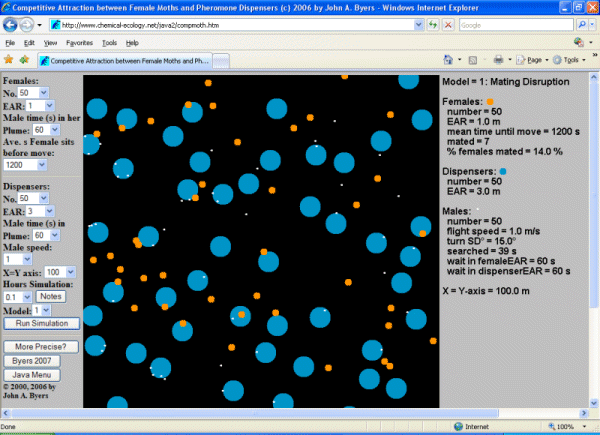Open the Edit menu

(29, 43)
